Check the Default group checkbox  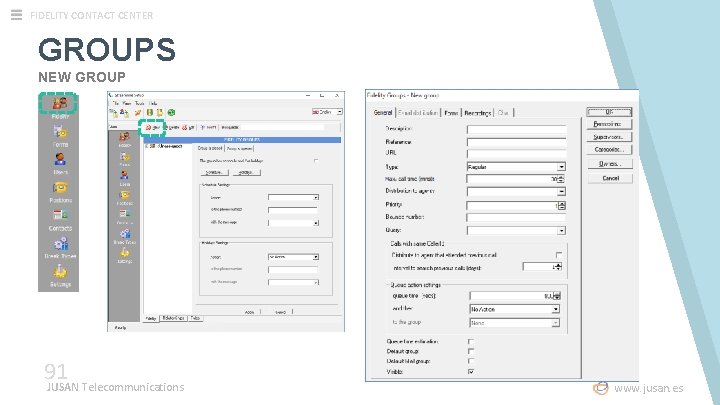471,351
